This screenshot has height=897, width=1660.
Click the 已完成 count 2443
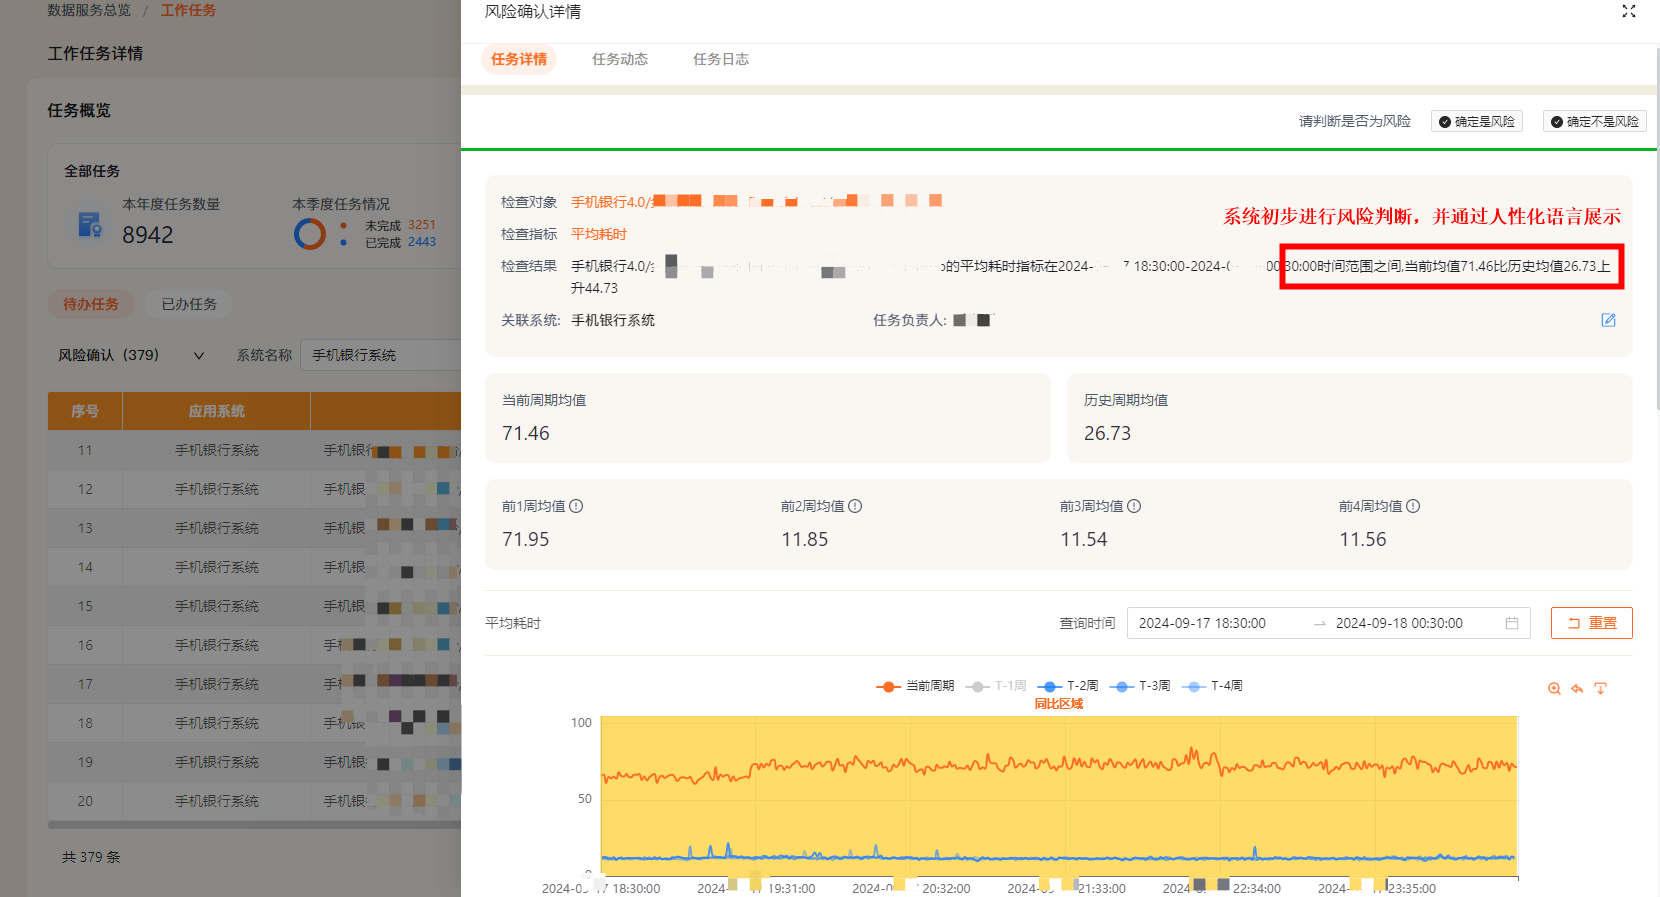(x=421, y=242)
